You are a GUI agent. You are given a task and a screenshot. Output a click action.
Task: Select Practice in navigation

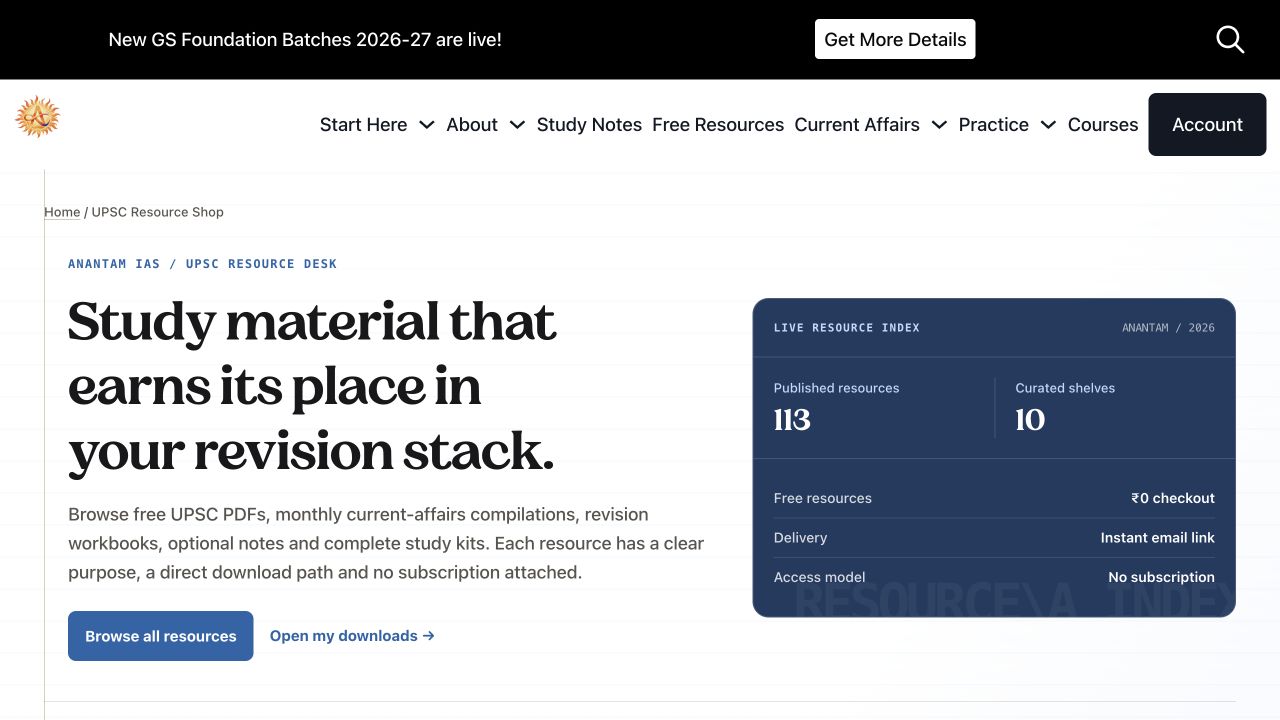[993, 125]
